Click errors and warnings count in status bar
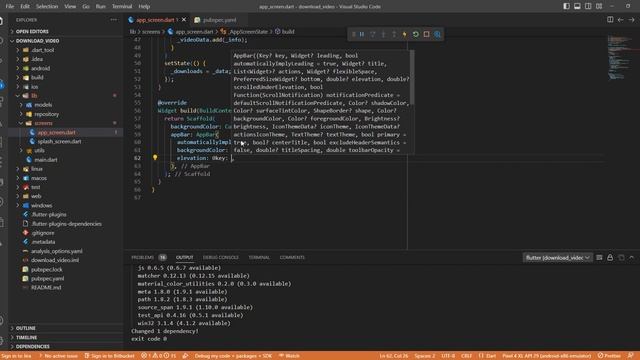This screenshot has height=360, width=640. [159, 356]
